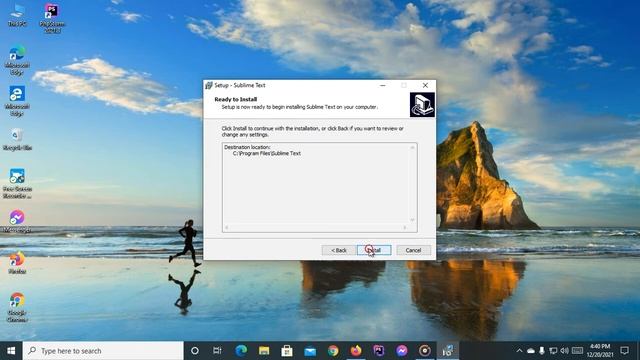Open File Explorer from the taskbar

pos(264,351)
